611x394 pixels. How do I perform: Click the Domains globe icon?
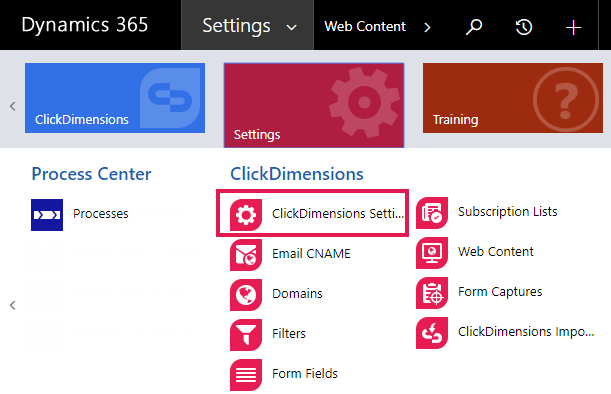[x=245, y=295]
